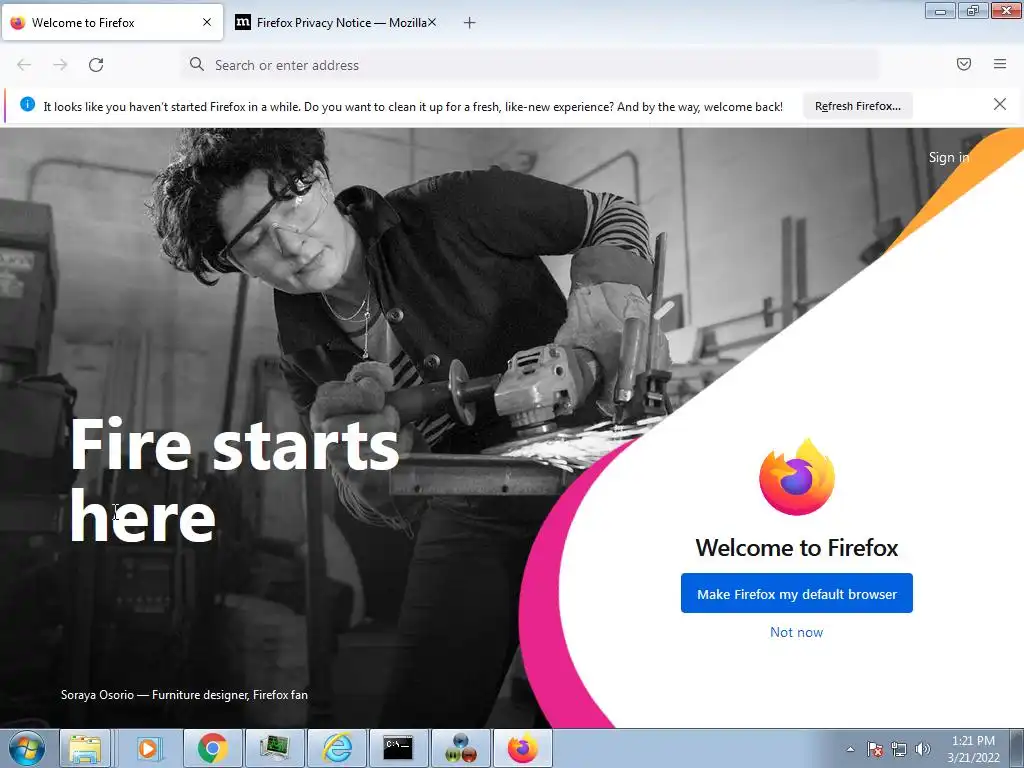The height and width of the screenshot is (768, 1024).
Task: Open Action Center flag icon in tray
Action: tap(875, 749)
